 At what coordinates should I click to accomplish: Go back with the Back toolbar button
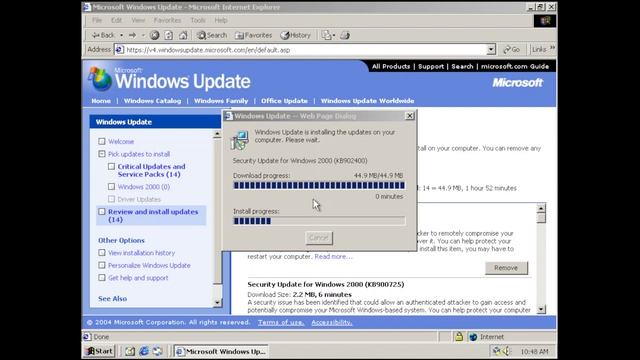(x=102, y=36)
